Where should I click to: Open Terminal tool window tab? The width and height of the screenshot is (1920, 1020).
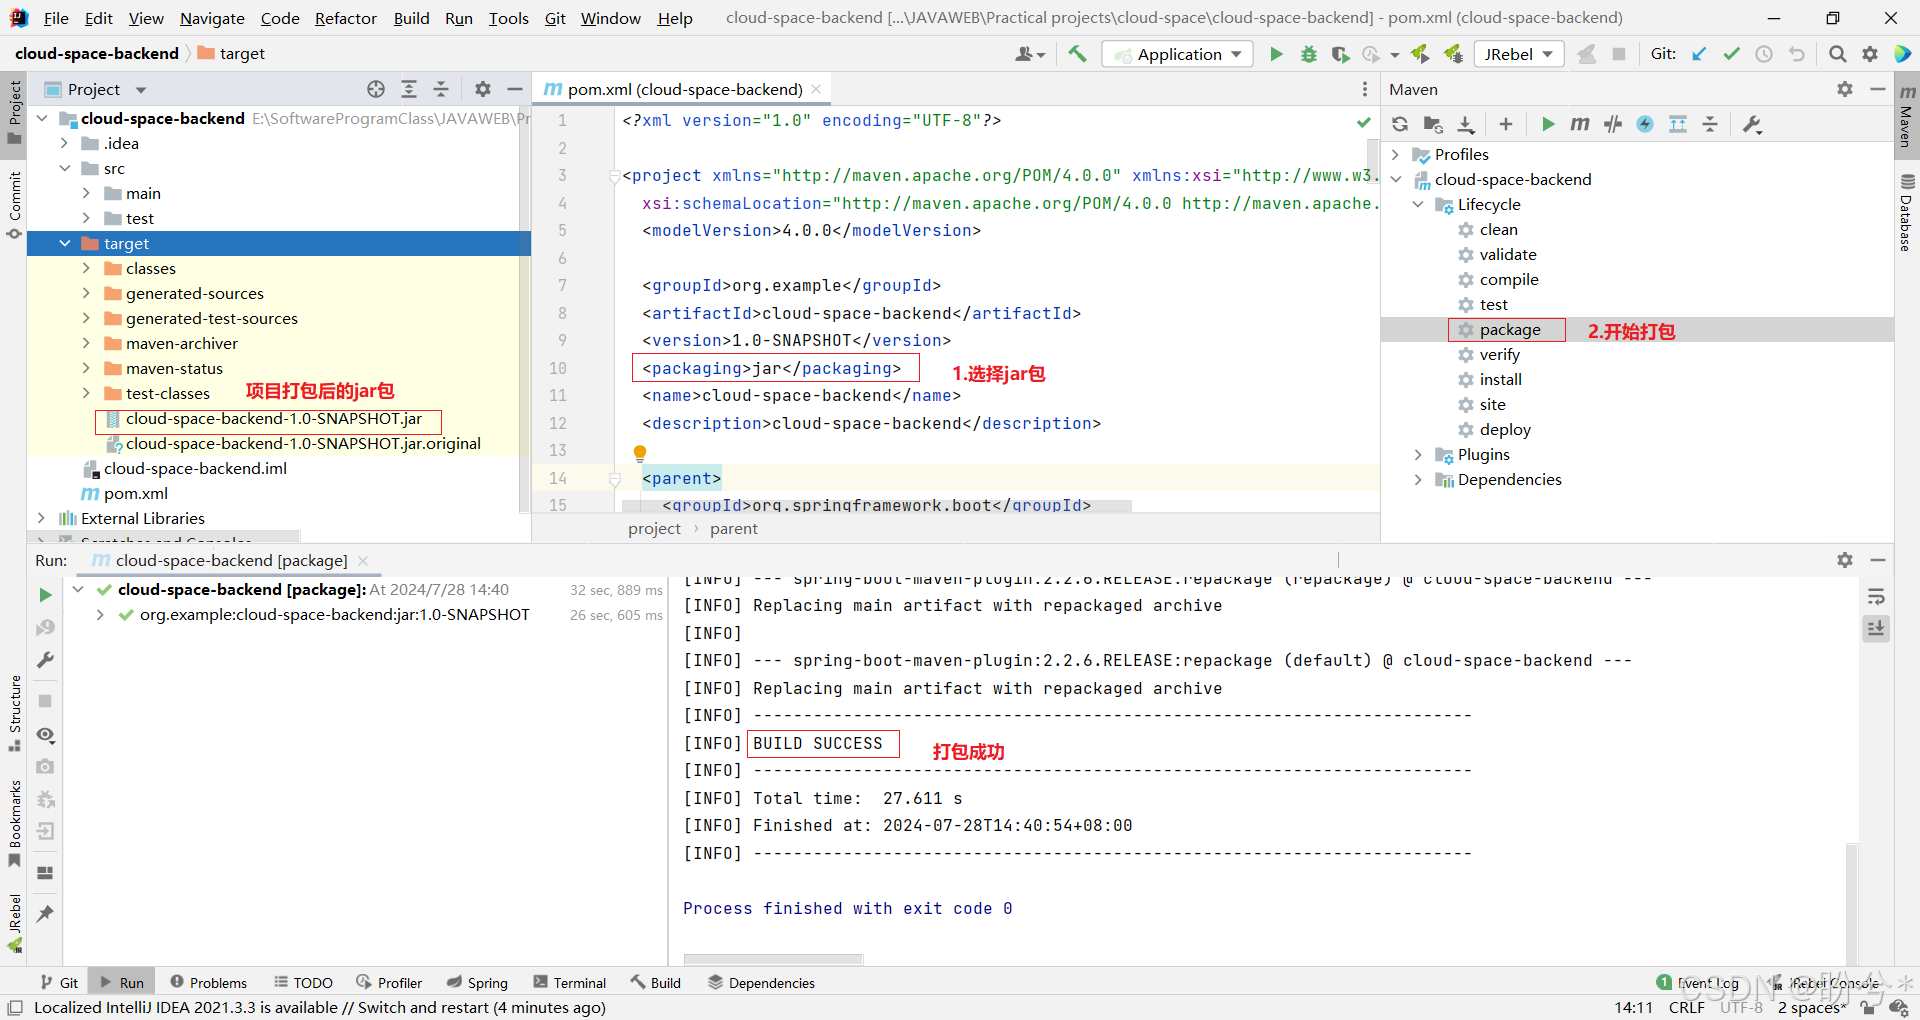[x=570, y=983]
